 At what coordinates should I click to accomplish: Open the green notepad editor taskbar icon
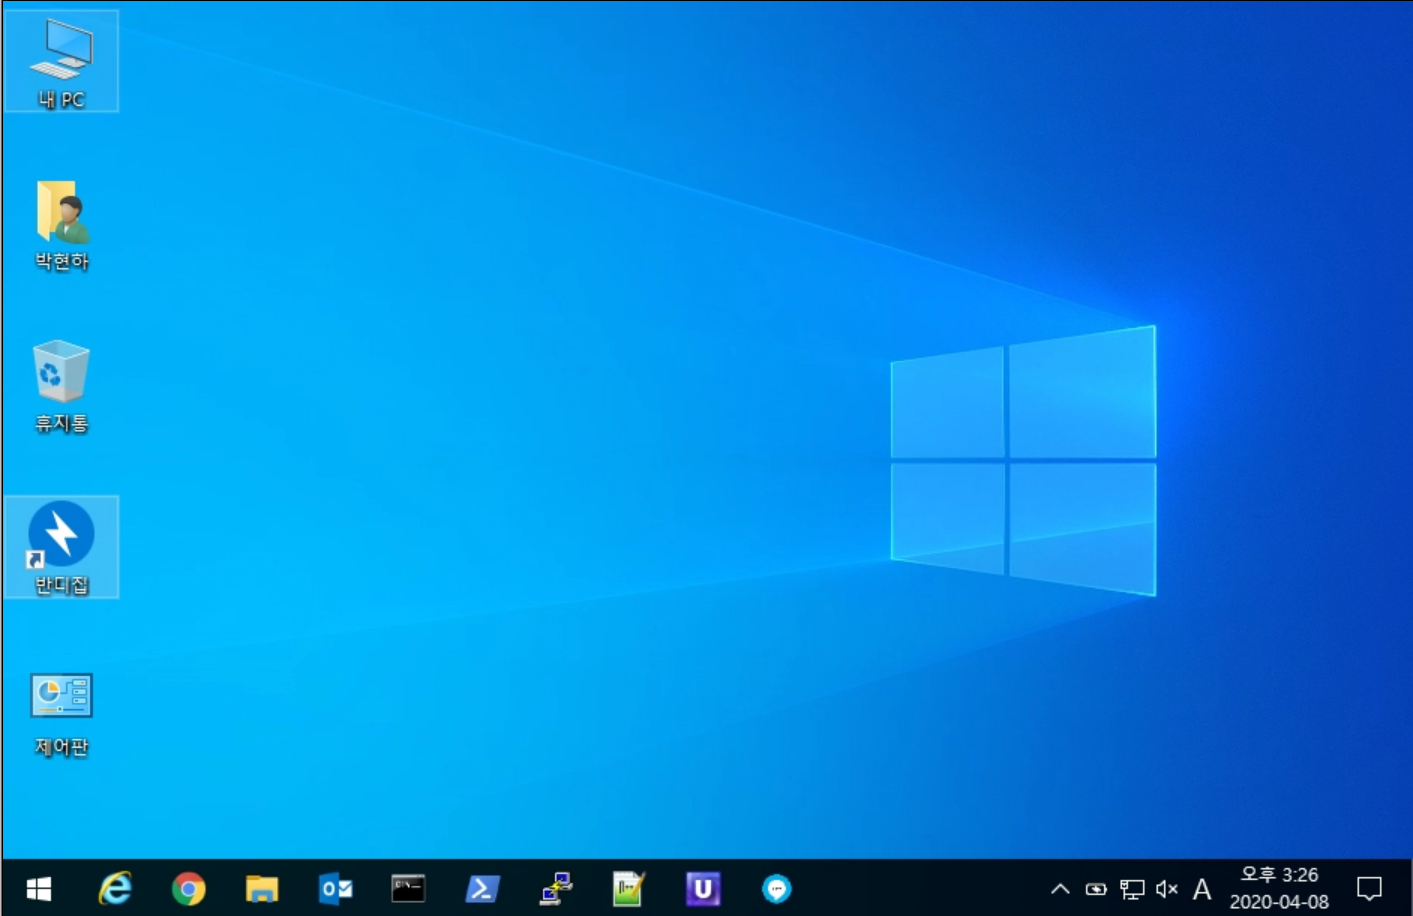[x=629, y=889]
